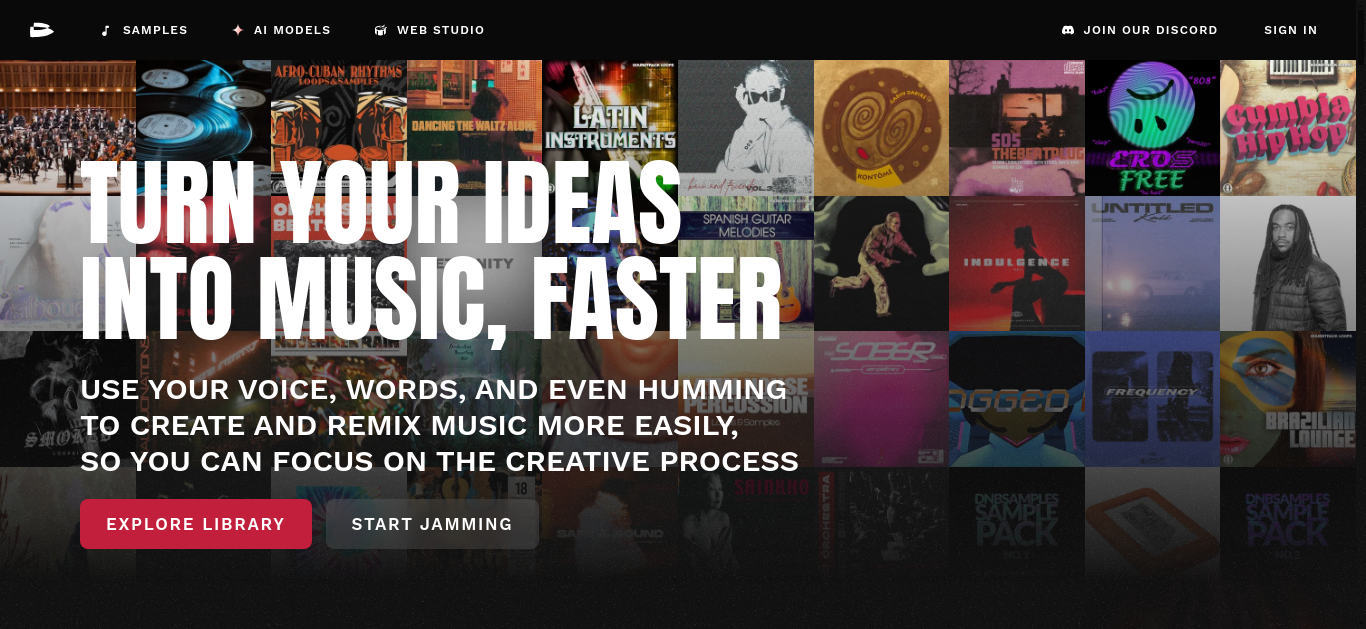Click Sign In in the header

click(x=1291, y=30)
